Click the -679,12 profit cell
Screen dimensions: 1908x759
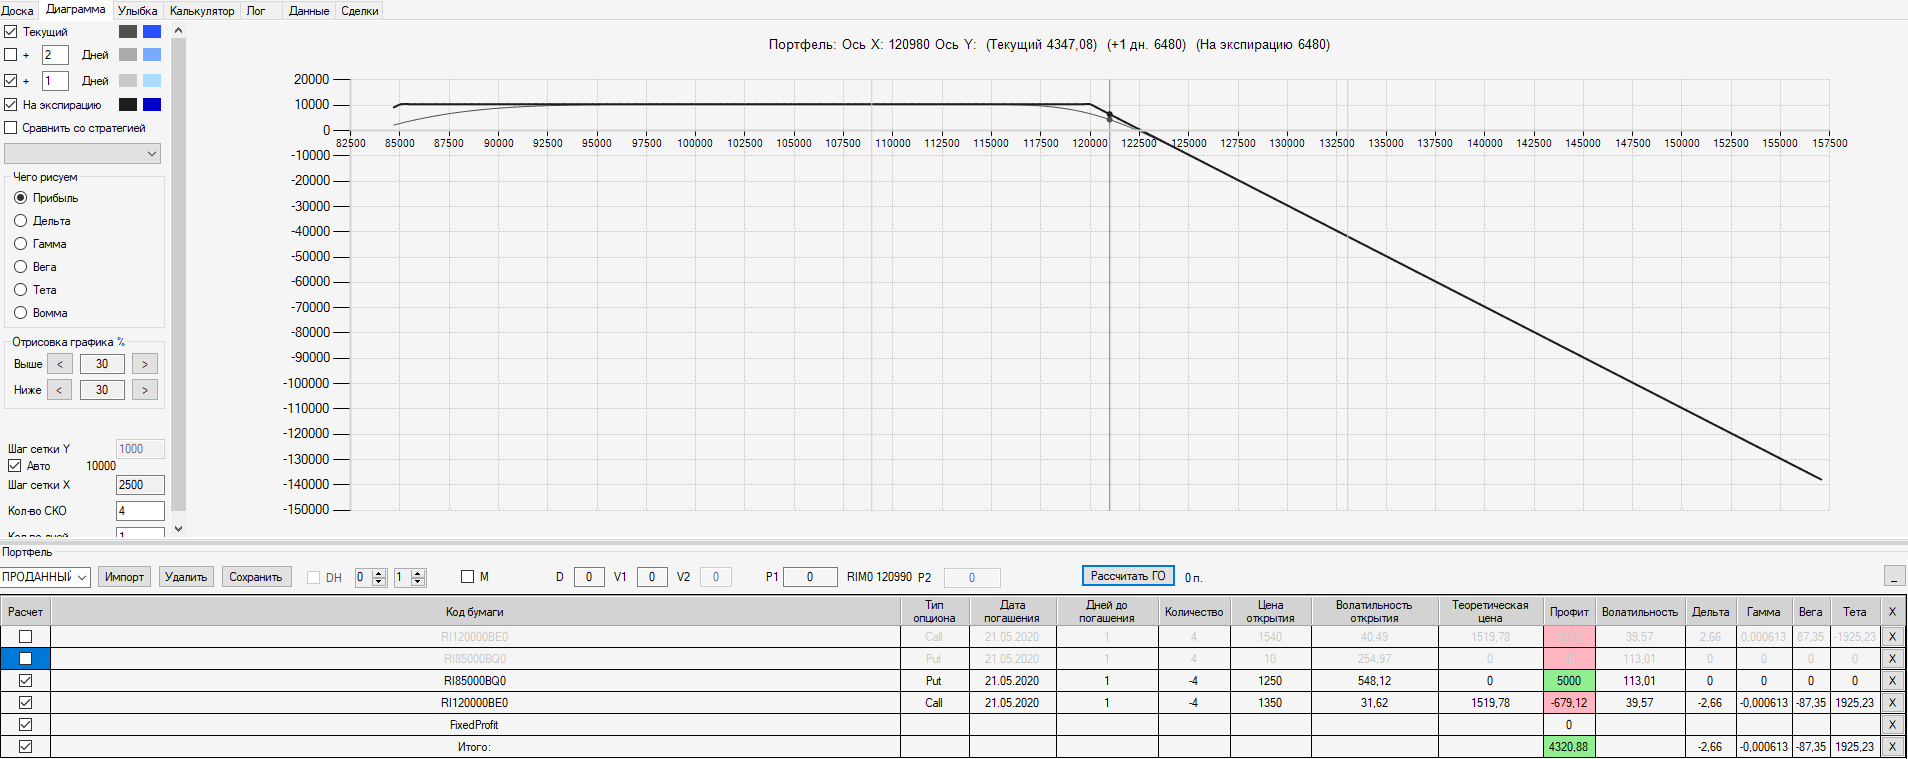tap(1569, 703)
